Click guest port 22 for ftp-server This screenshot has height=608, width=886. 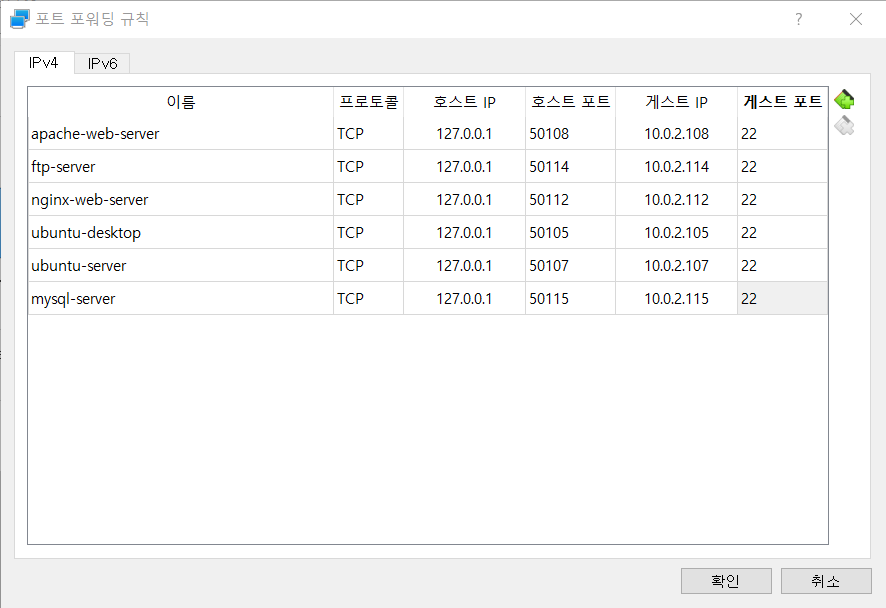pos(783,166)
